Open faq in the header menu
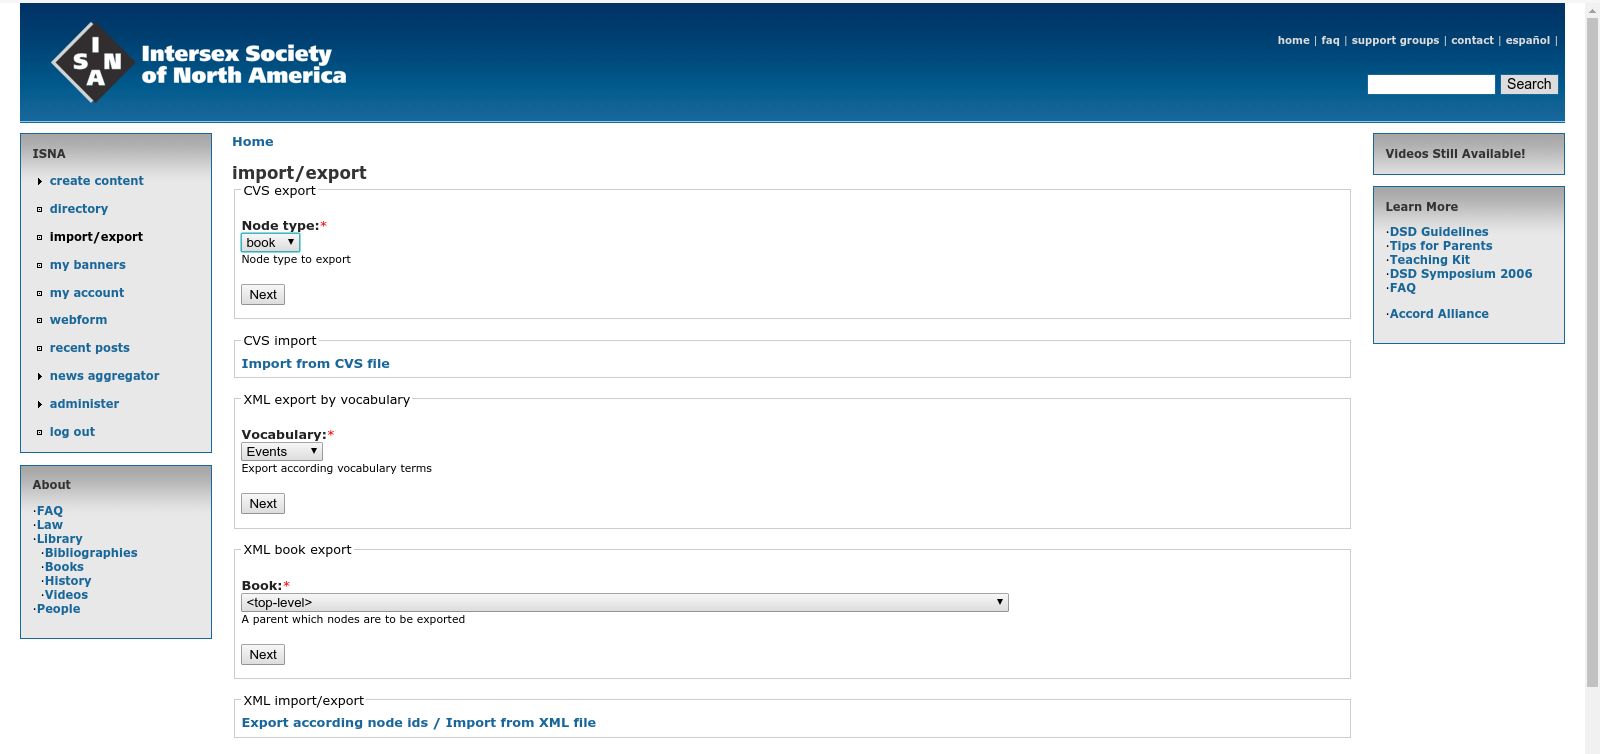The width and height of the screenshot is (1600, 754). pyautogui.click(x=1330, y=41)
